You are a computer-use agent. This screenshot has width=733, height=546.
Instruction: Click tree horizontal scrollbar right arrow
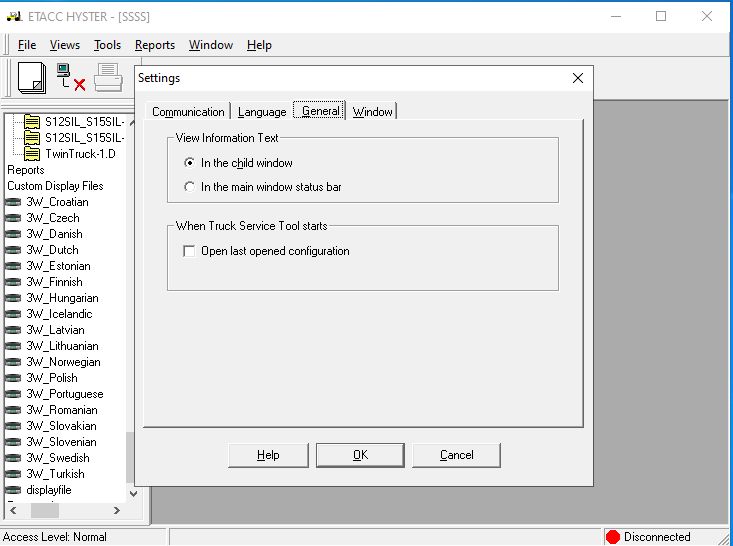coord(117,510)
